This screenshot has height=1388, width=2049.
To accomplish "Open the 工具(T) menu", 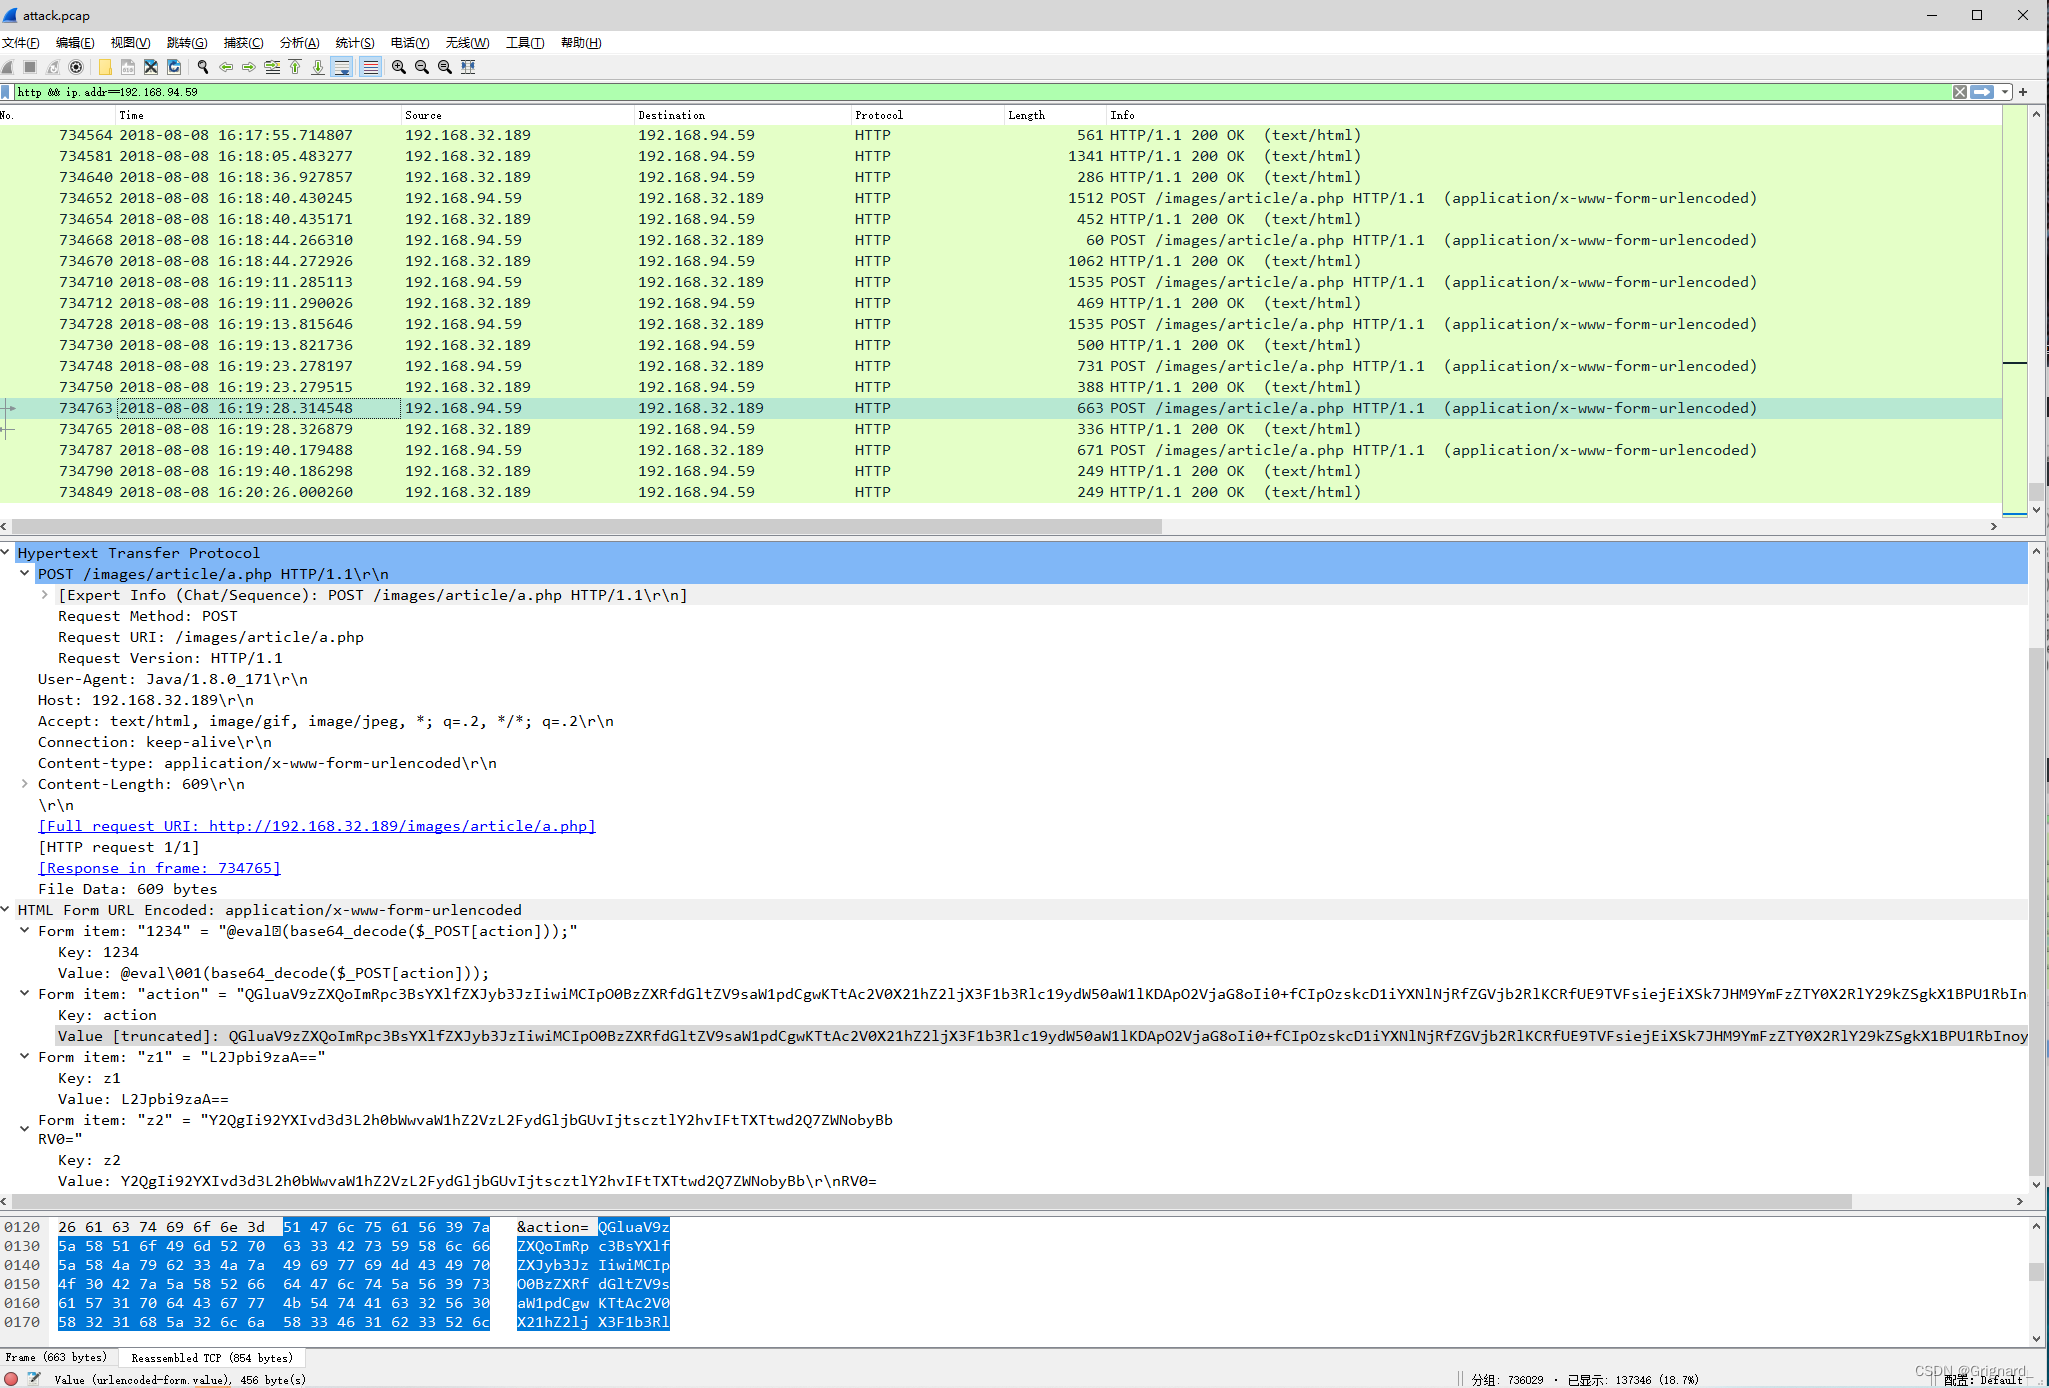I will [x=525, y=42].
